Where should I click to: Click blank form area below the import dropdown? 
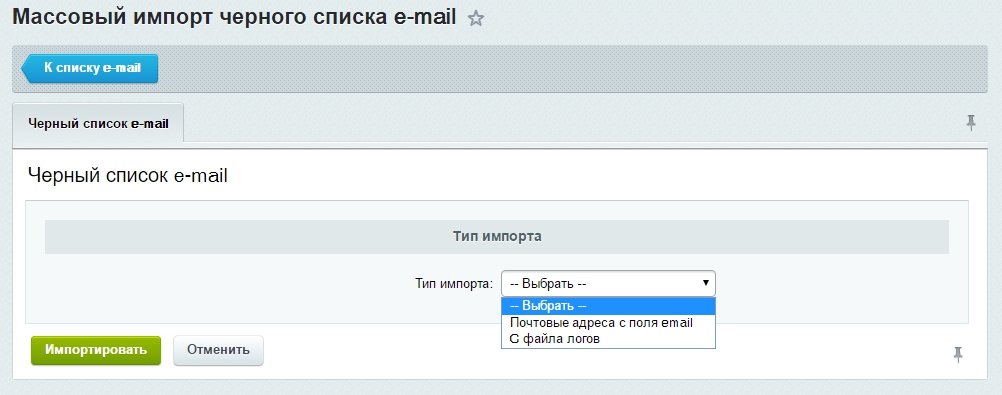point(256,307)
